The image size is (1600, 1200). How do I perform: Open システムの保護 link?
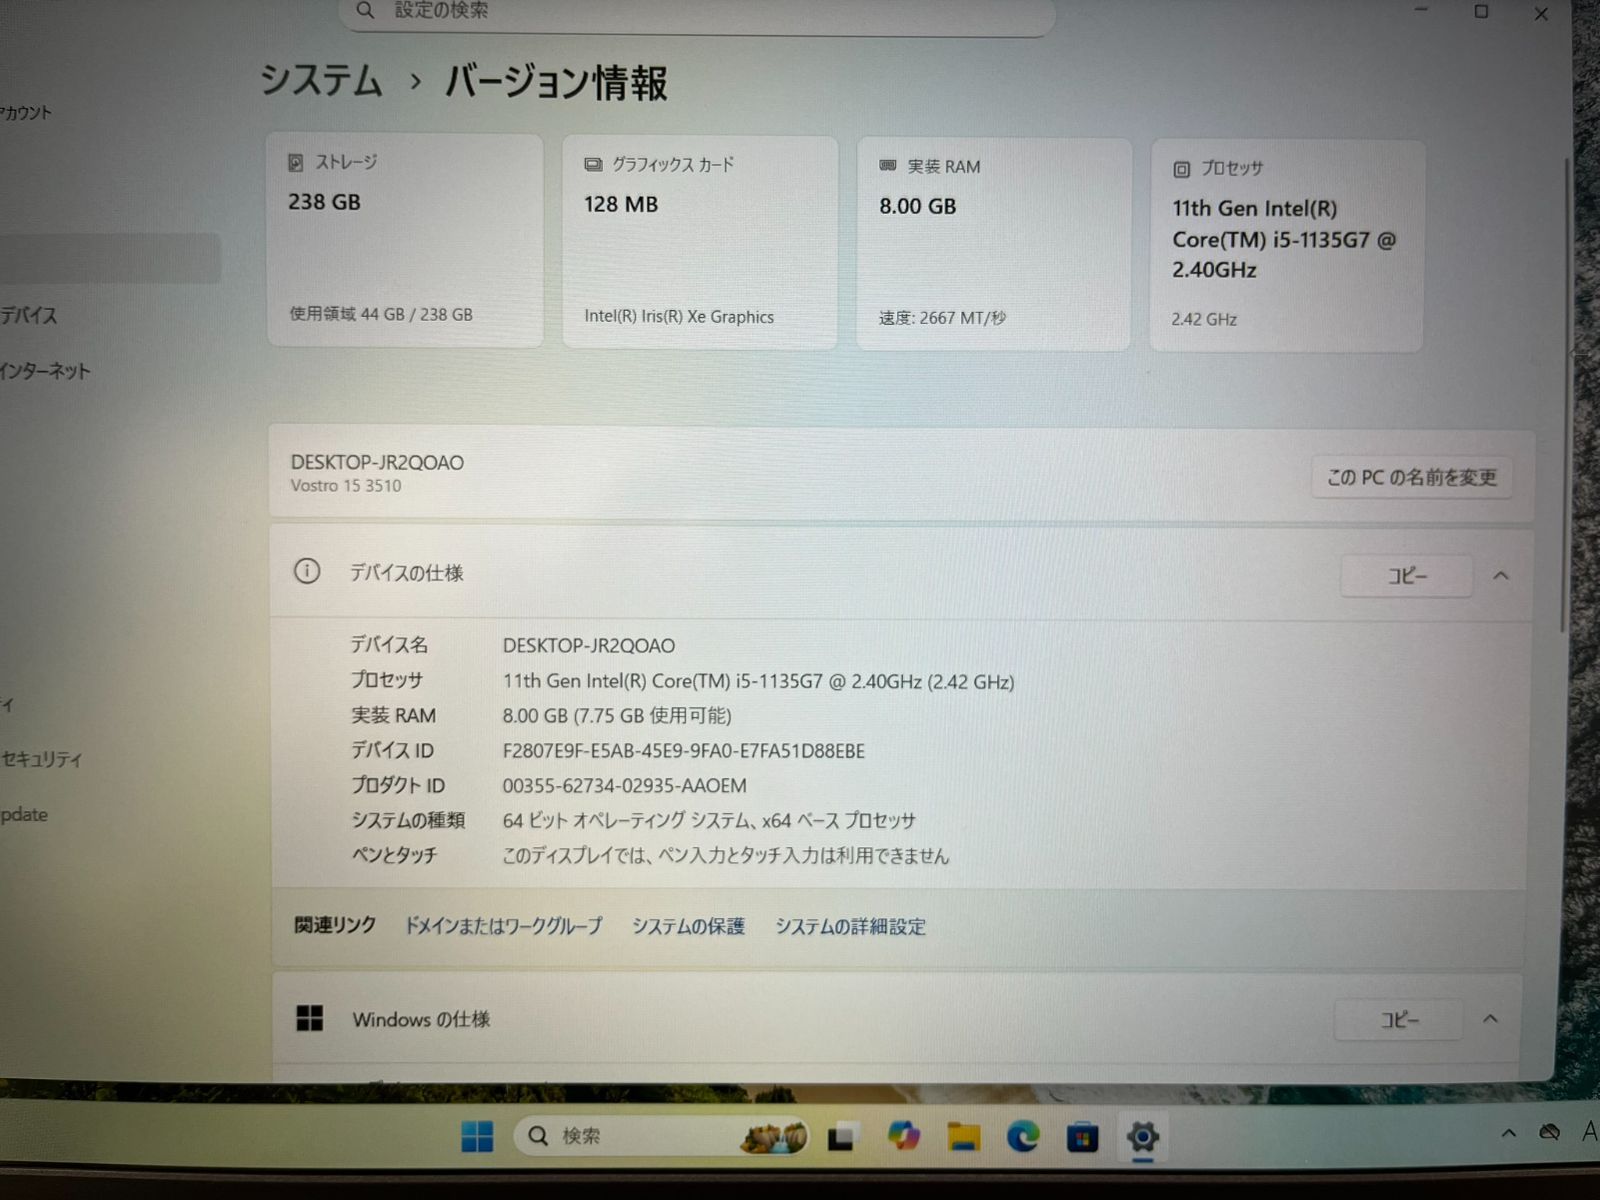click(688, 926)
